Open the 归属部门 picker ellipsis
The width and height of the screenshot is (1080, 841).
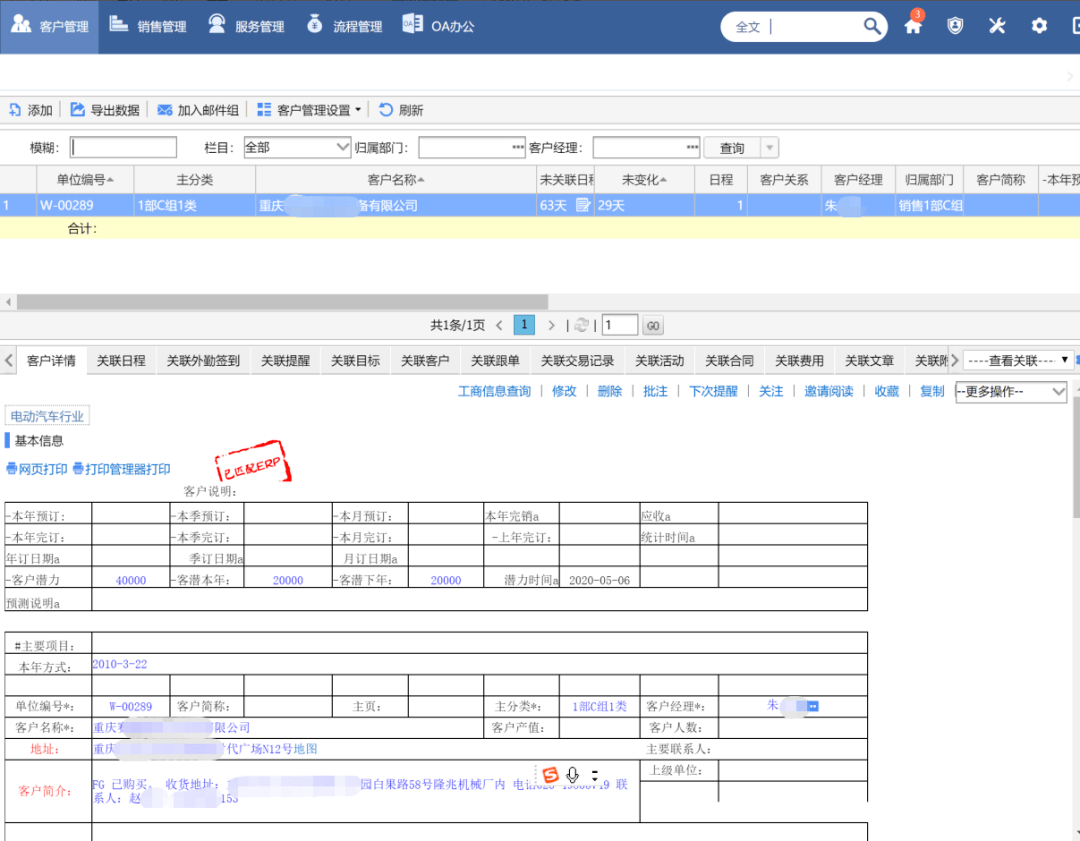[x=517, y=147]
